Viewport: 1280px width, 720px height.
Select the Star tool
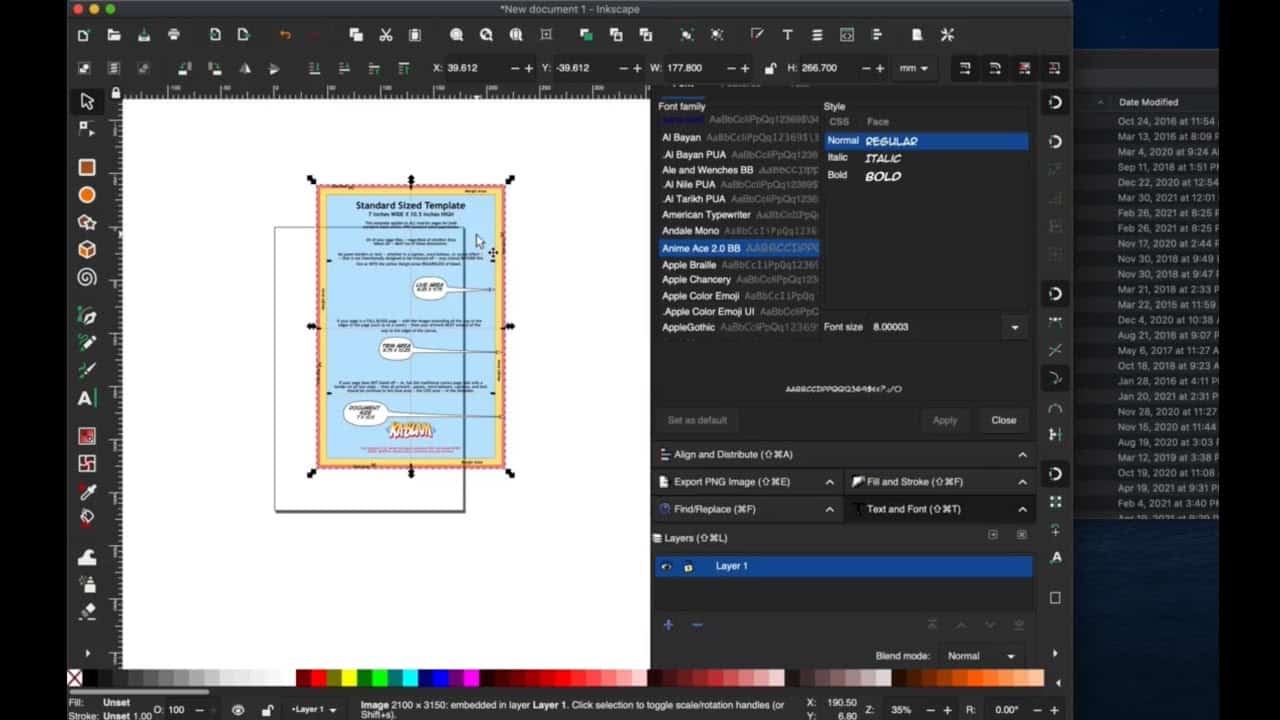point(88,222)
